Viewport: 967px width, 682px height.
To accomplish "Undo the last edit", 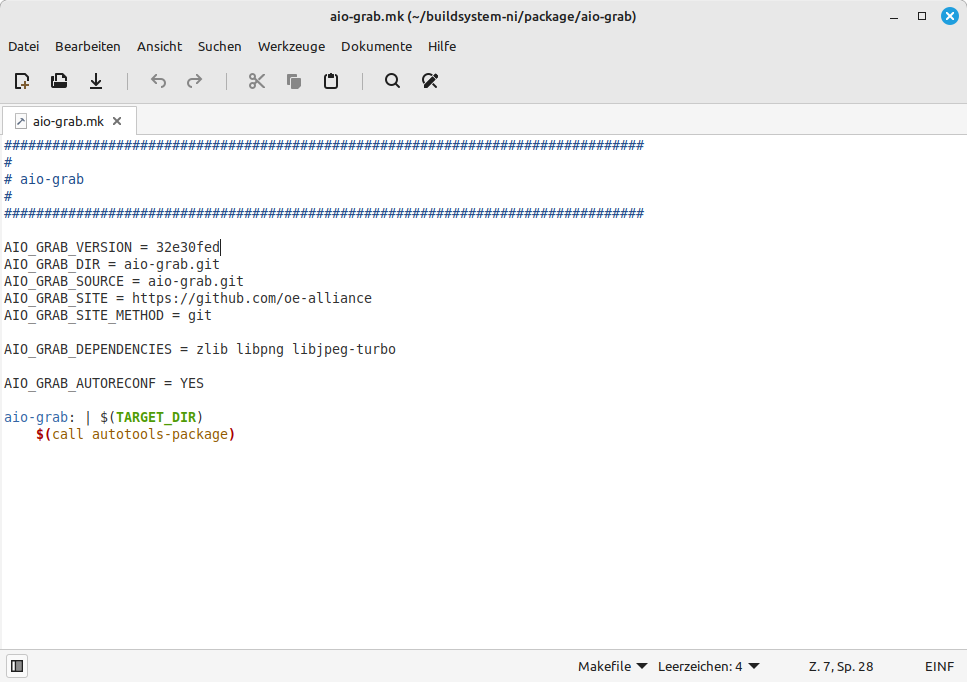I will click(x=158, y=81).
